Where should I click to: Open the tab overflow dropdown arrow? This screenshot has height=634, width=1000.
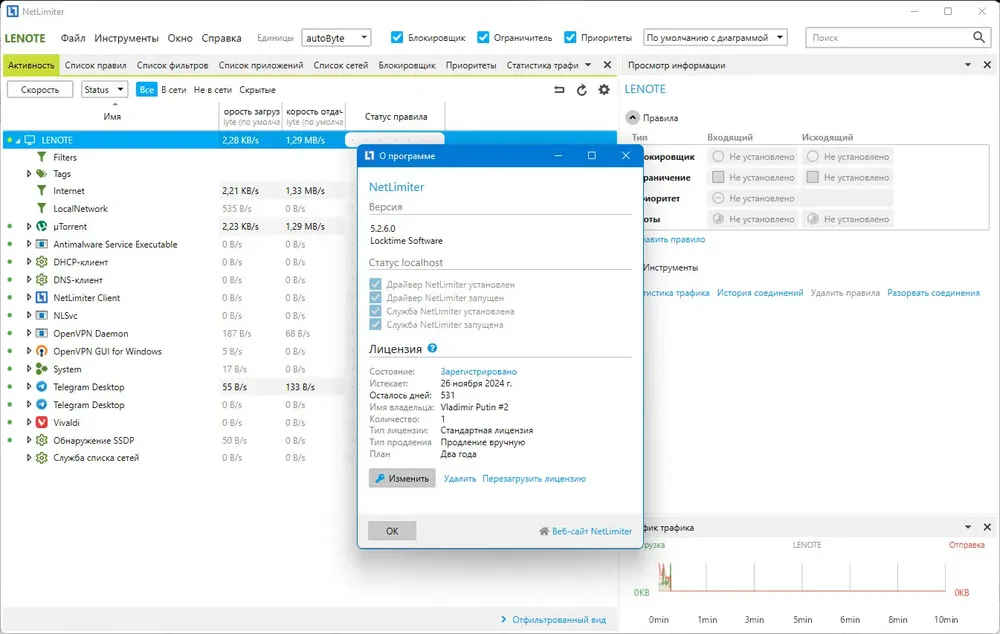tap(588, 65)
